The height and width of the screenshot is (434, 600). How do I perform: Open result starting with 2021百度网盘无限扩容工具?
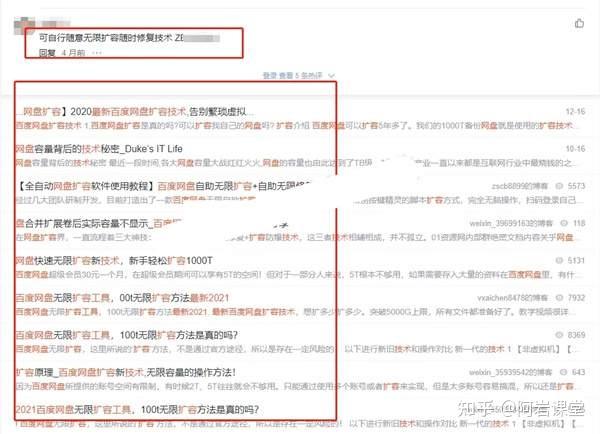pyautogui.click(x=137, y=410)
